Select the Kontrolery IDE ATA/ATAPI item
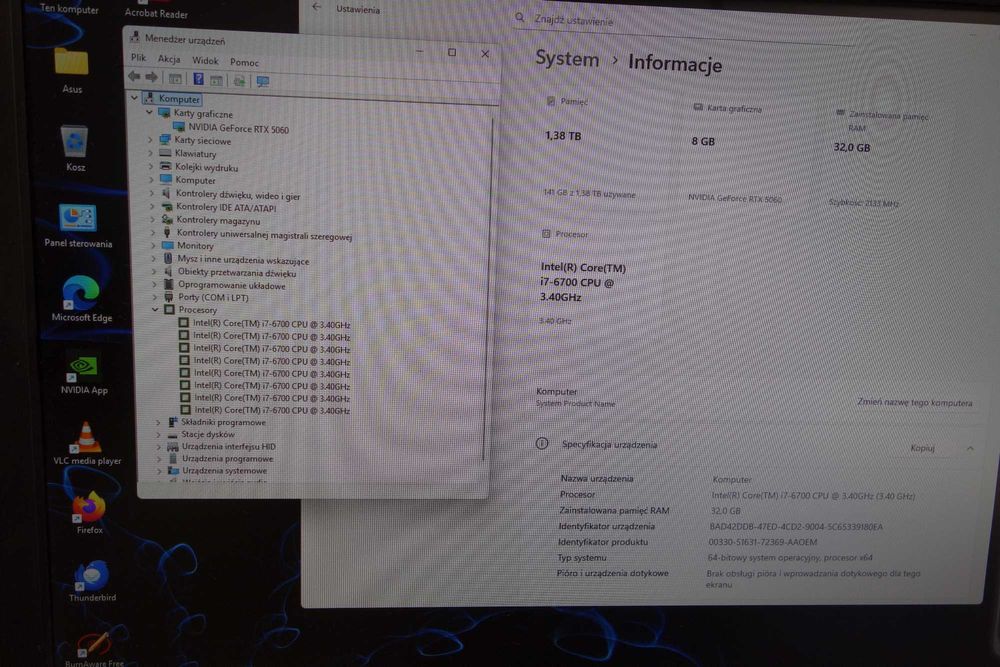 pos(226,207)
